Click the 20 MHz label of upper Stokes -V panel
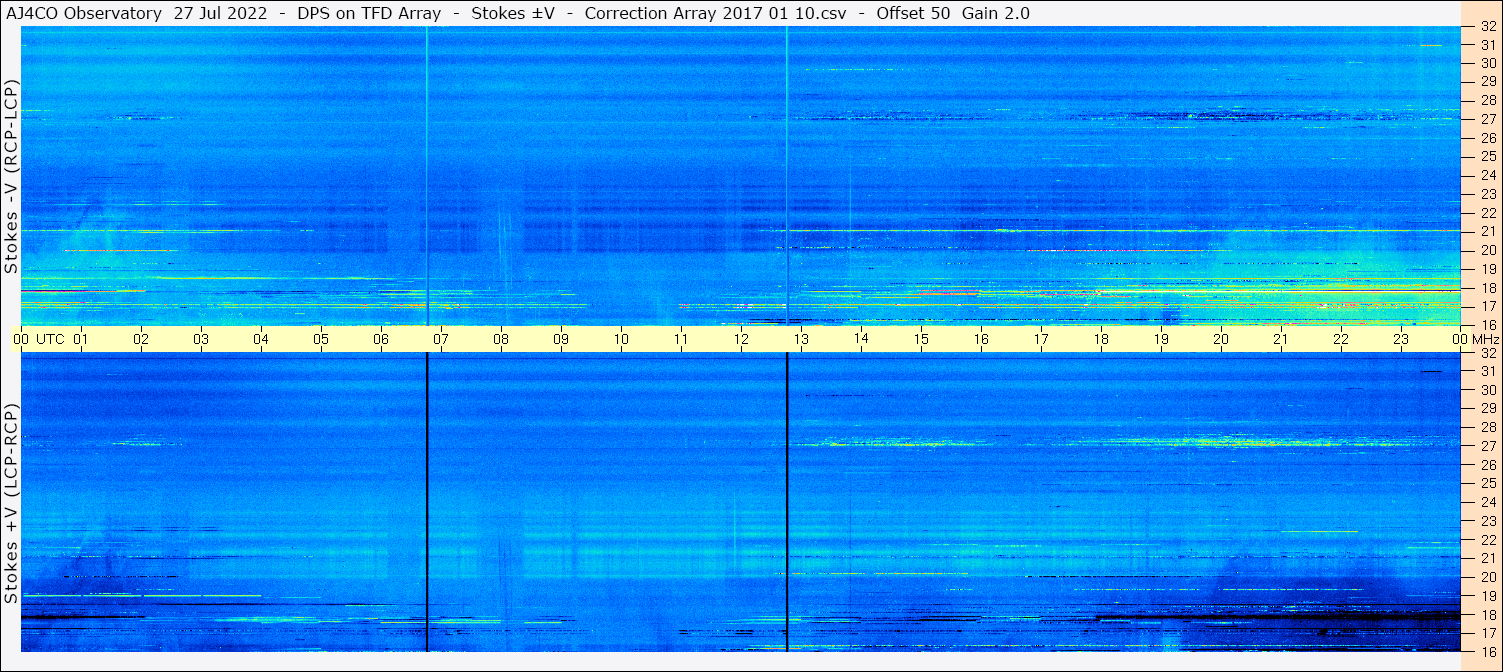The image size is (1503, 672). click(1487, 250)
